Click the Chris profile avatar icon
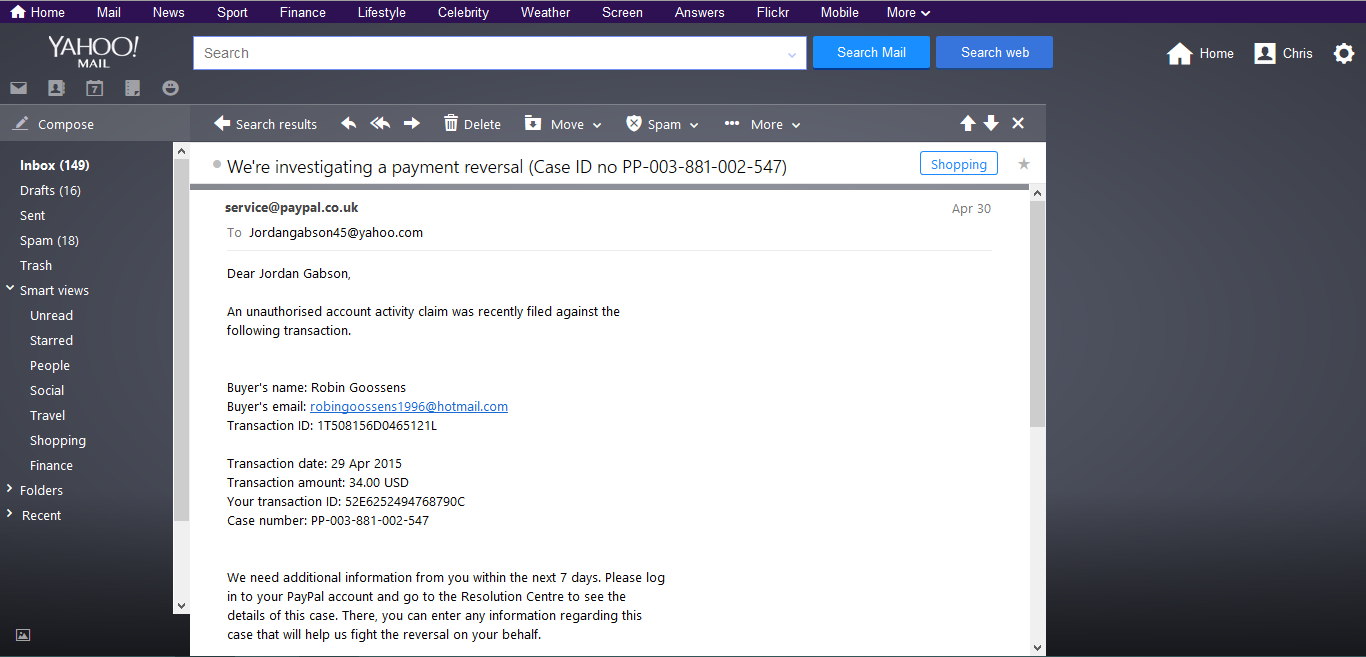 pos(1265,53)
